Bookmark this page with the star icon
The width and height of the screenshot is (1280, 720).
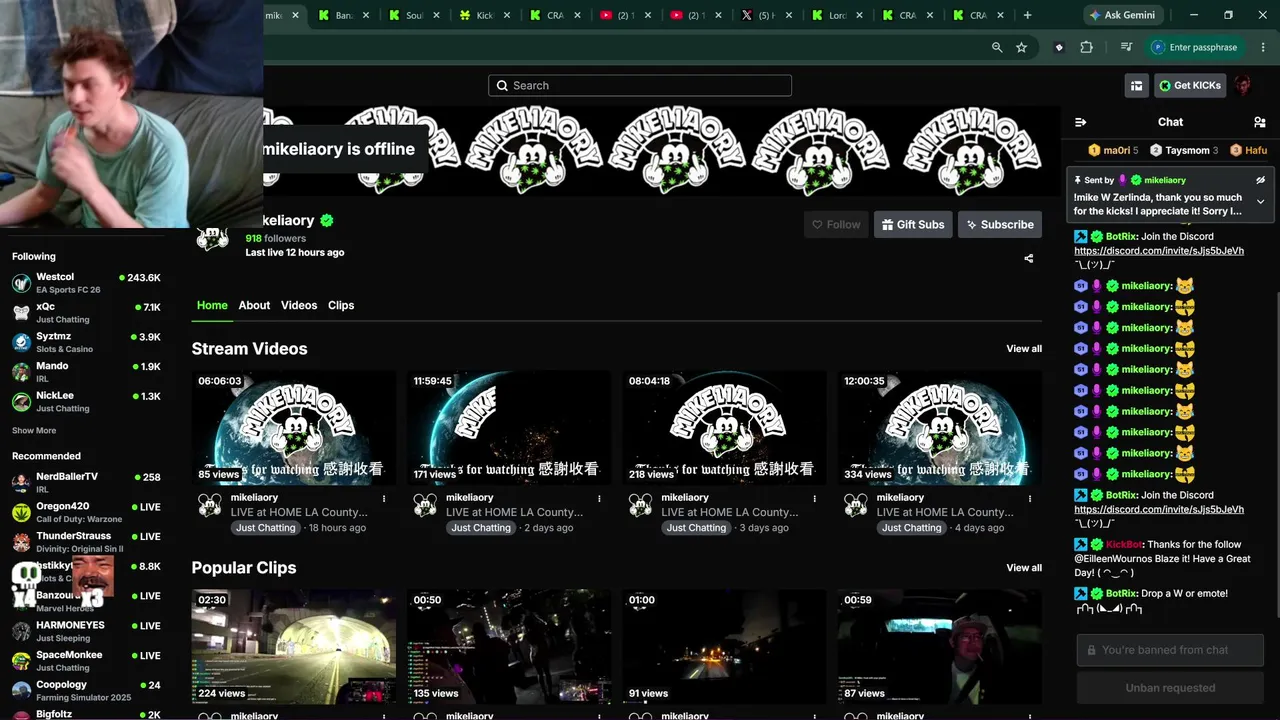[x=1021, y=47]
